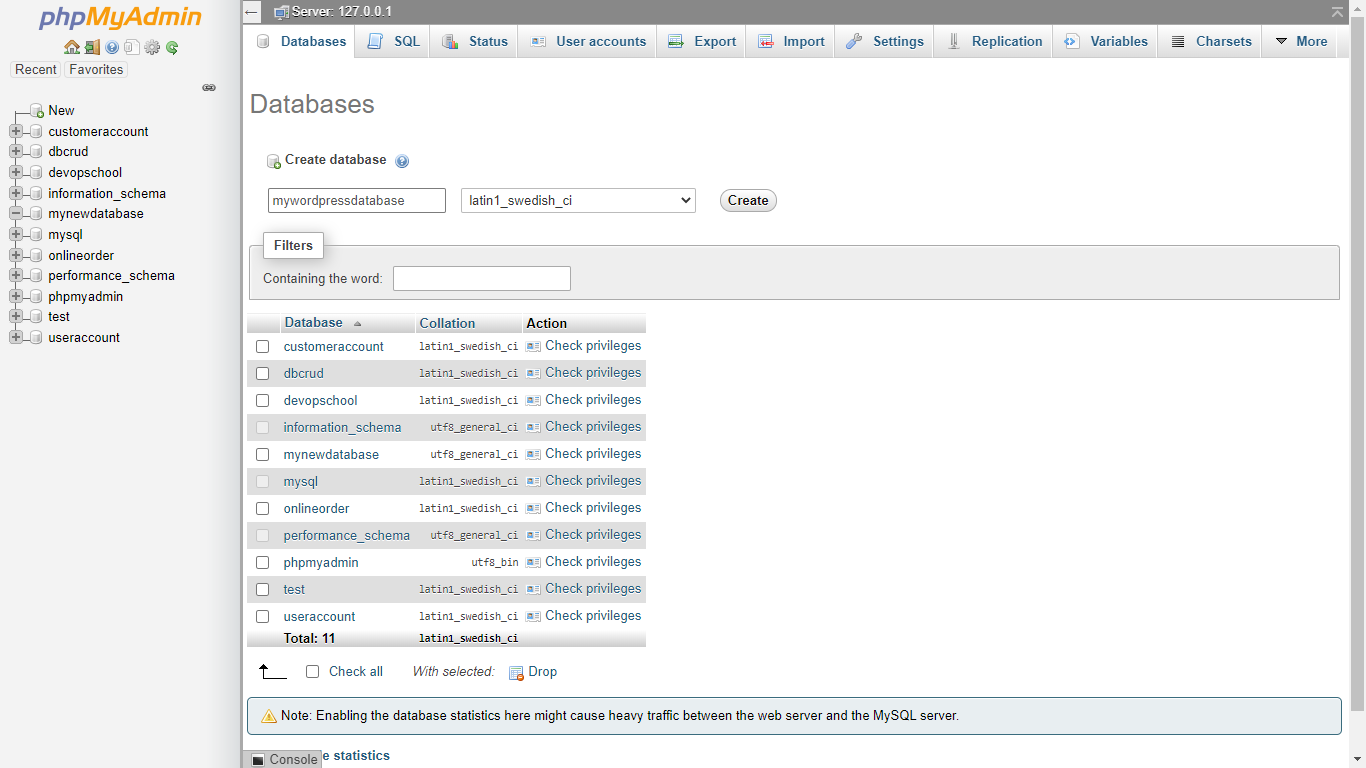Click Check privileges icon for devopschool

point(533,400)
